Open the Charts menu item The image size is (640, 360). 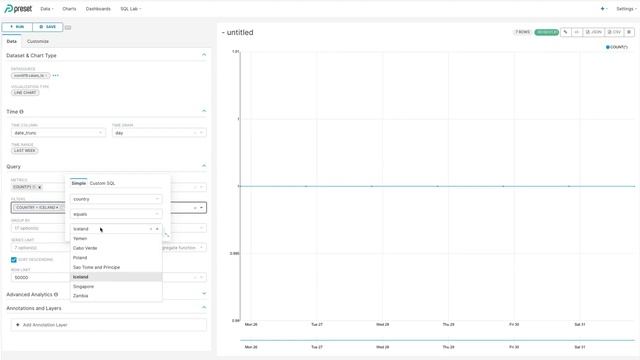pos(69,9)
